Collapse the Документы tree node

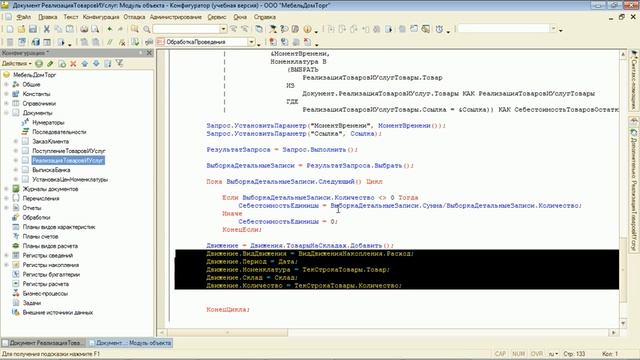pyautogui.click(x=7, y=113)
